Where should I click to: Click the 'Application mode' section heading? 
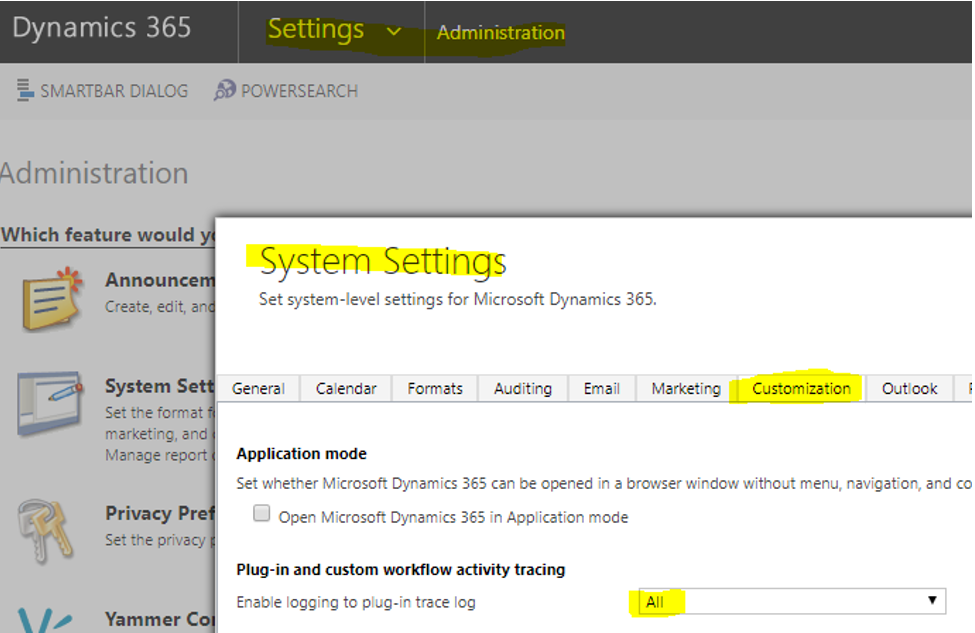point(302,453)
